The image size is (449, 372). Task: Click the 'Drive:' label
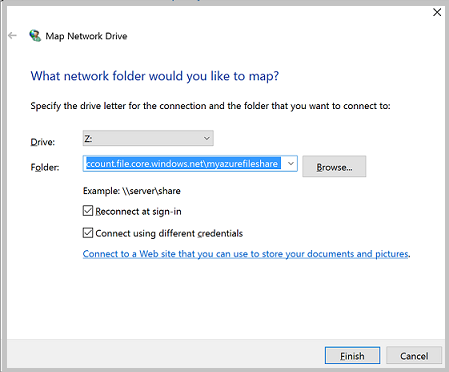click(x=43, y=142)
